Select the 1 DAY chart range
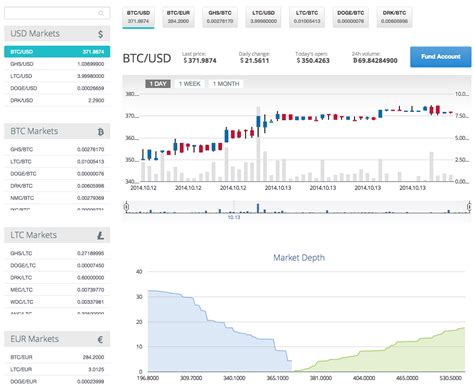 [x=158, y=84]
